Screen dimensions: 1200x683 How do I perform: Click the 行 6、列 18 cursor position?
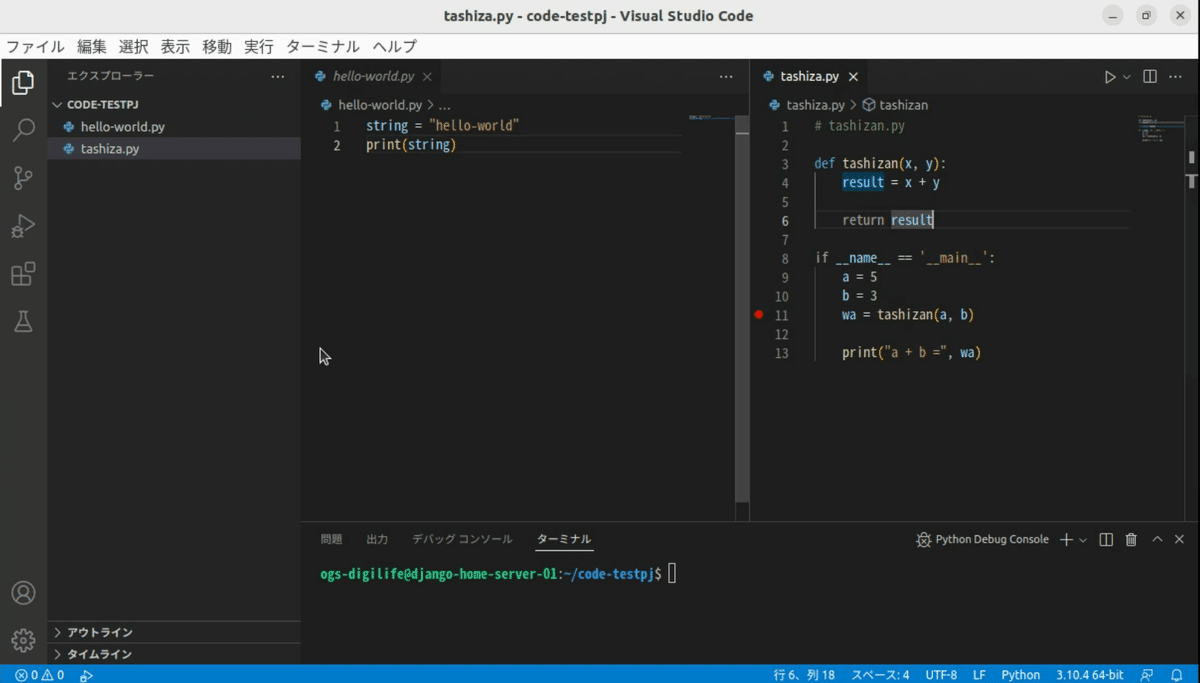(x=804, y=675)
